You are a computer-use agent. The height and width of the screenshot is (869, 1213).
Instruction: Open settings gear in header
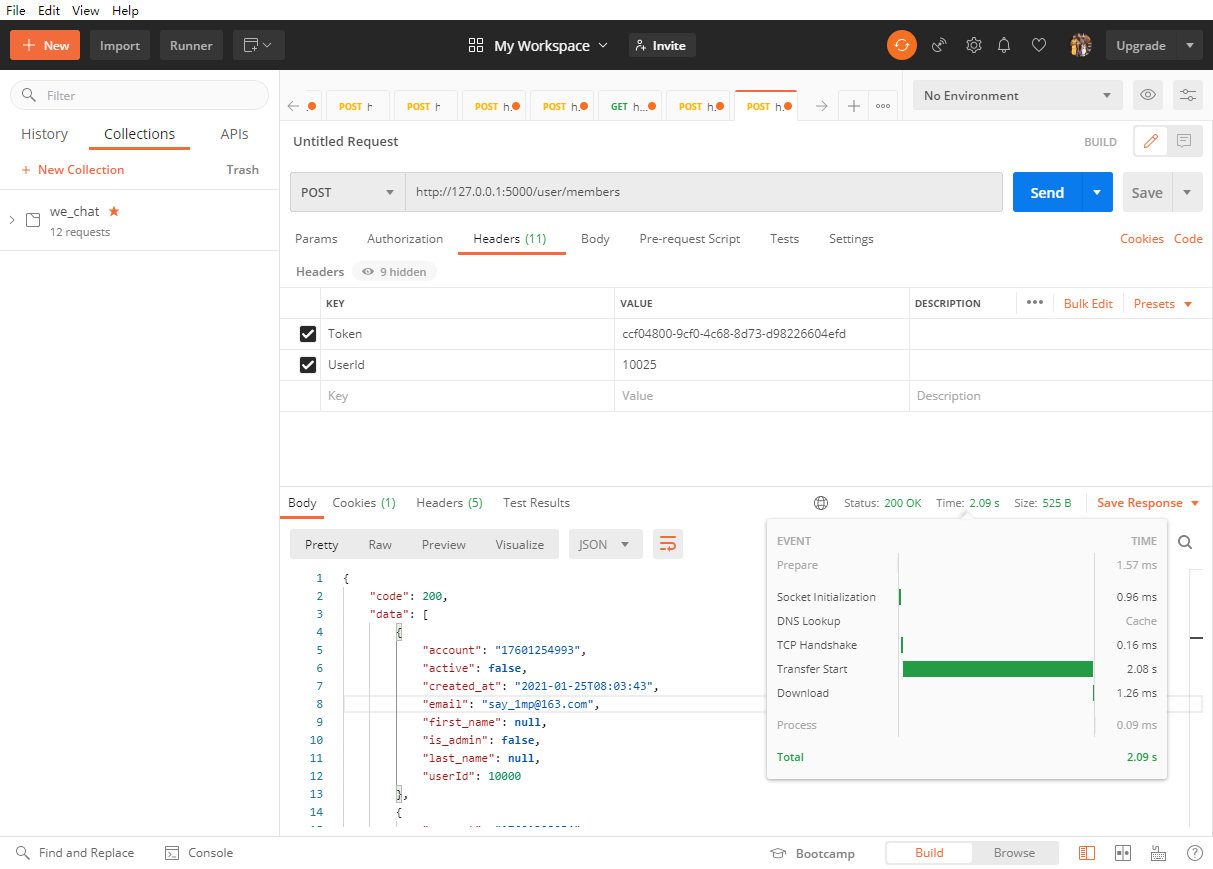point(973,45)
